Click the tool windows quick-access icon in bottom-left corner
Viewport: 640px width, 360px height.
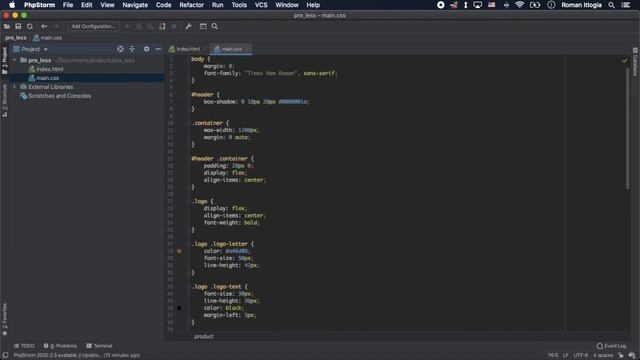pyautogui.click(x=5, y=356)
